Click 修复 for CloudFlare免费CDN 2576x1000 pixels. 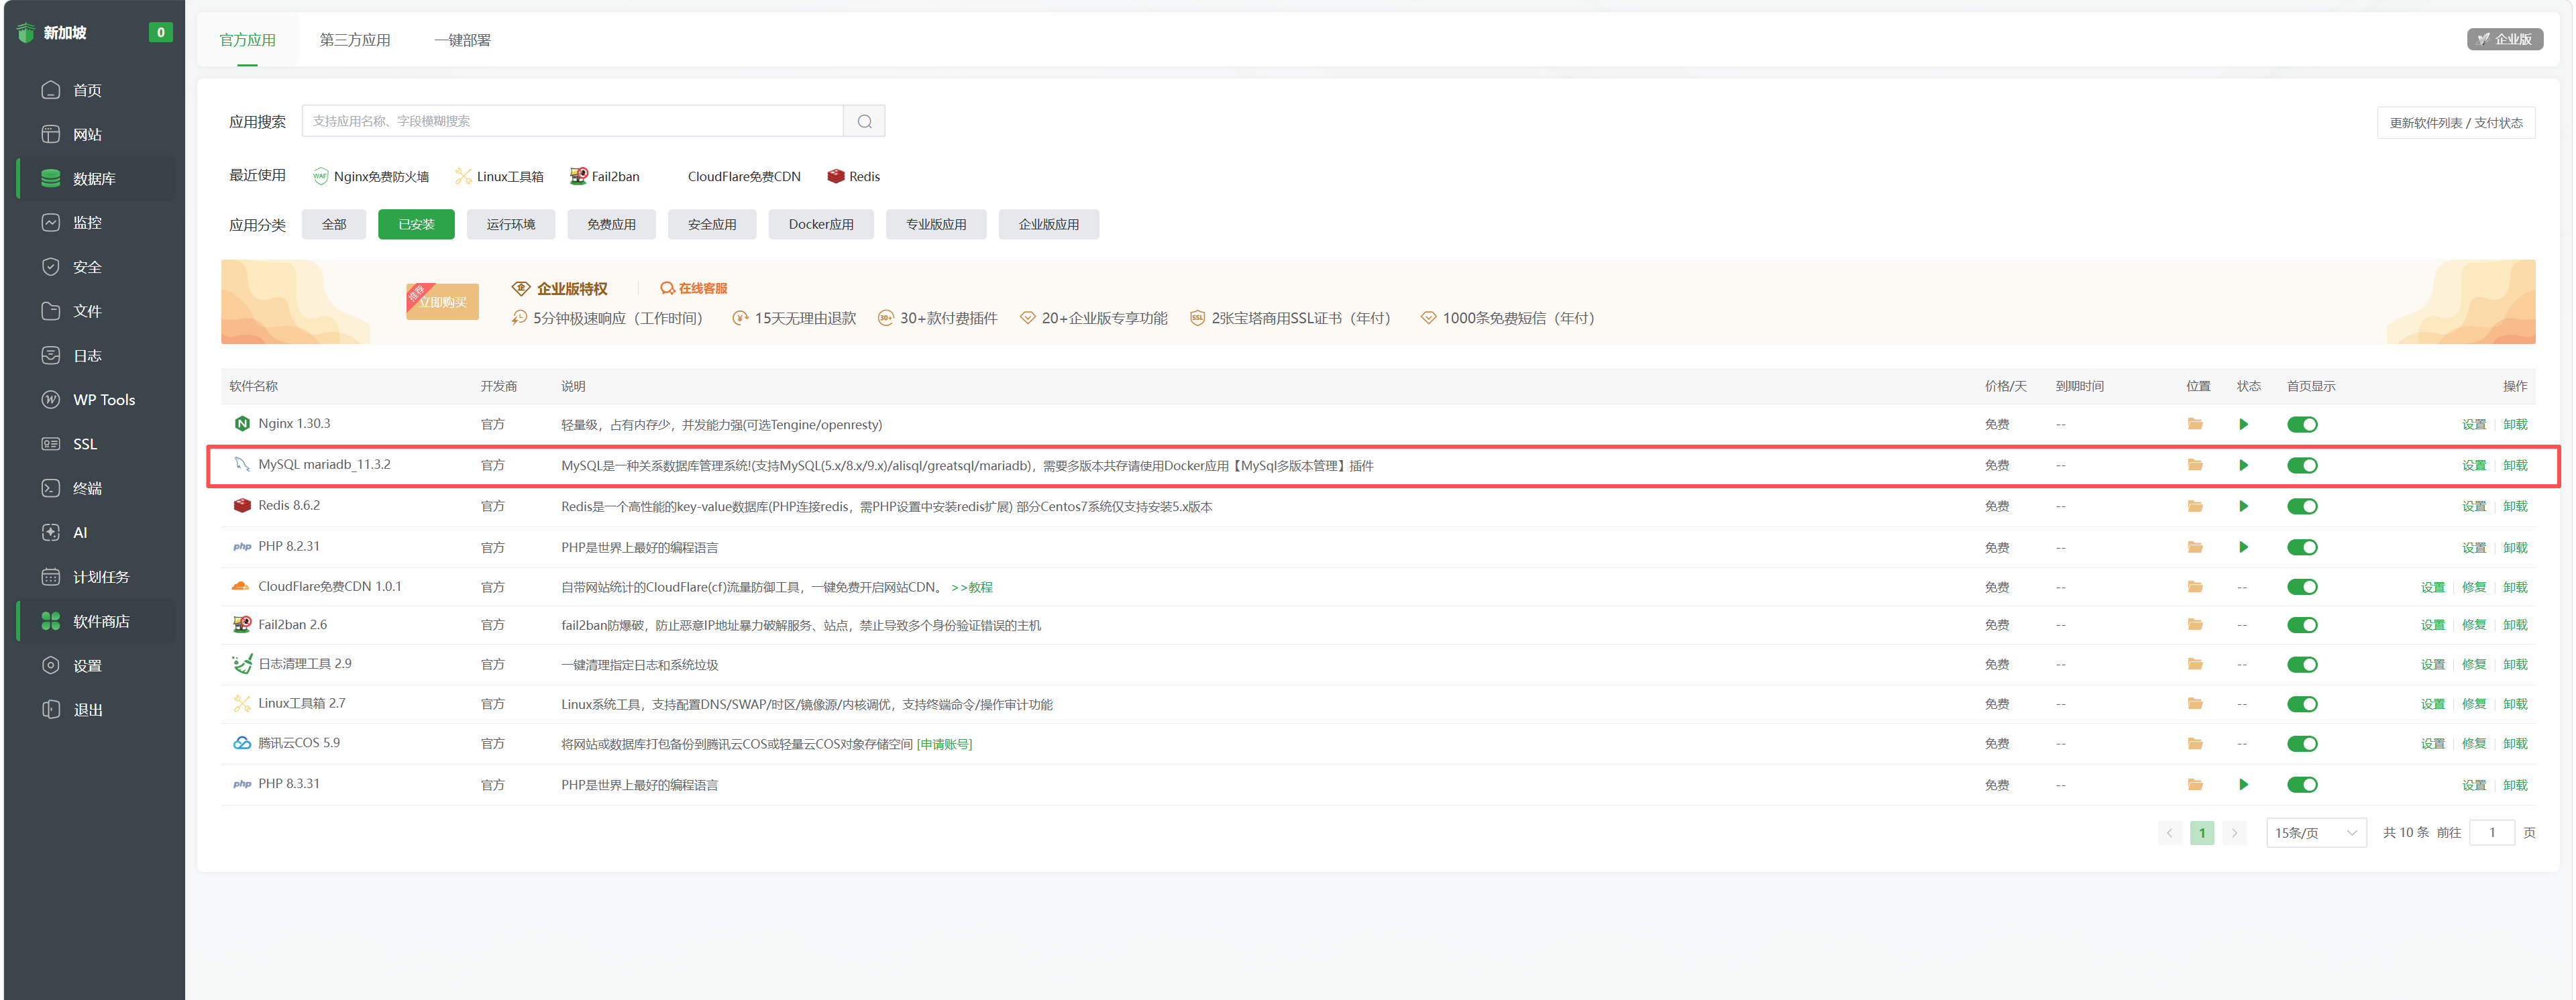2474,587
